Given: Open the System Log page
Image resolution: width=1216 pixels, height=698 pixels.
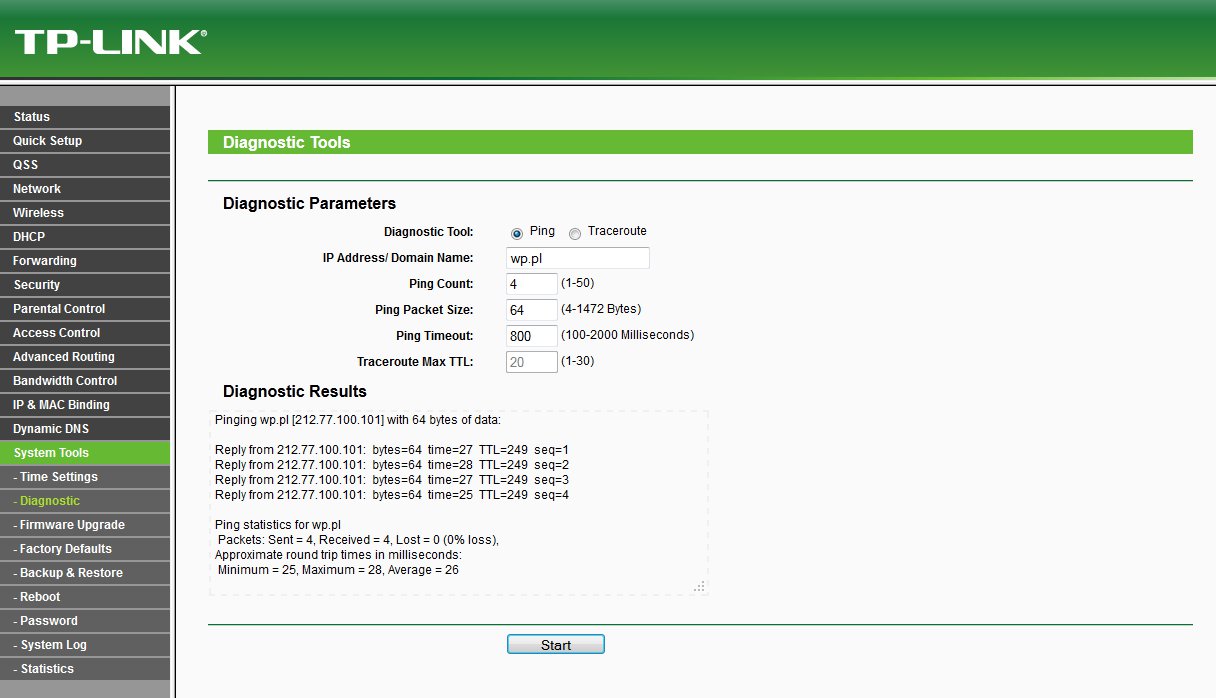Looking at the screenshot, I should click(x=85, y=645).
